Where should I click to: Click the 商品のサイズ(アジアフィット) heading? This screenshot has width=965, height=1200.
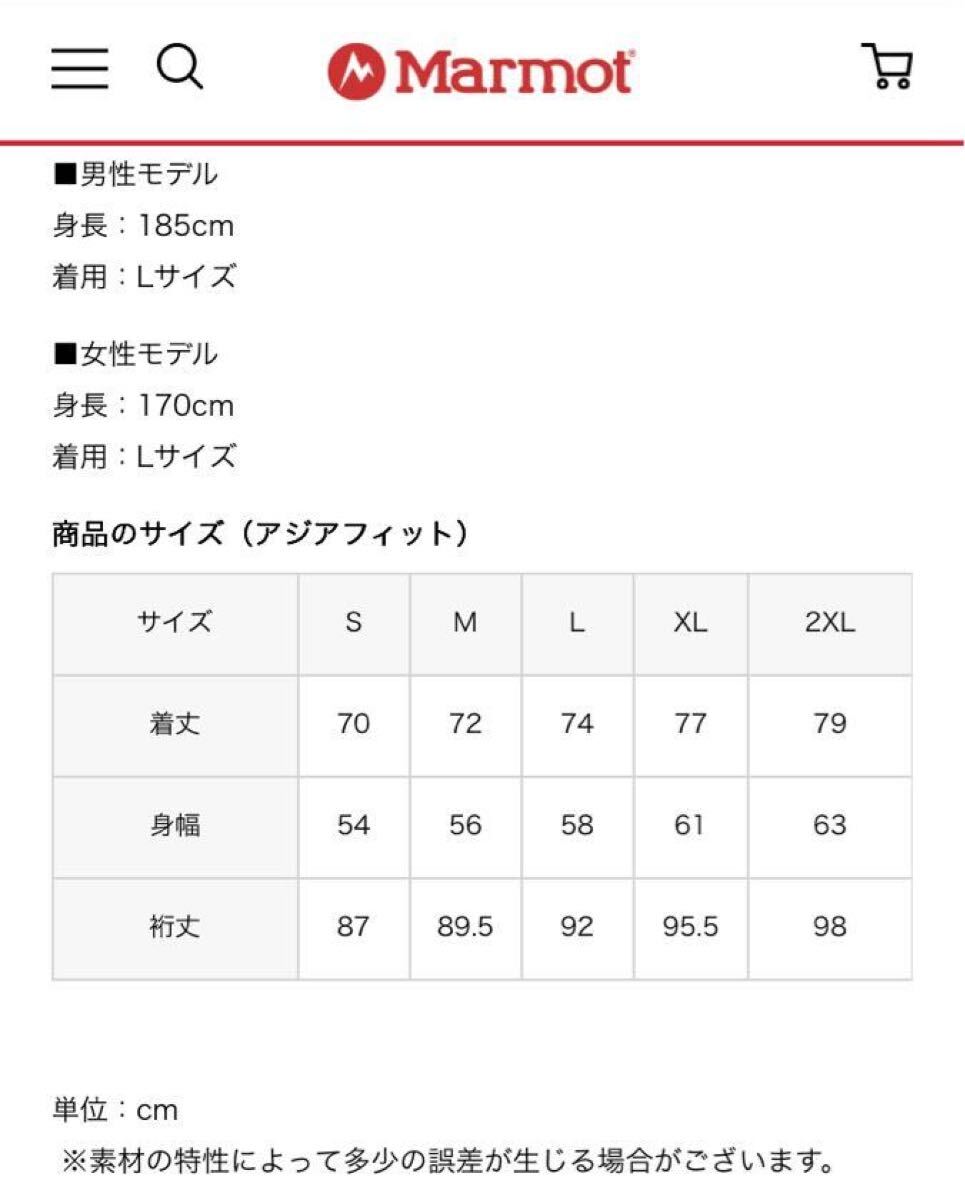point(260,534)
